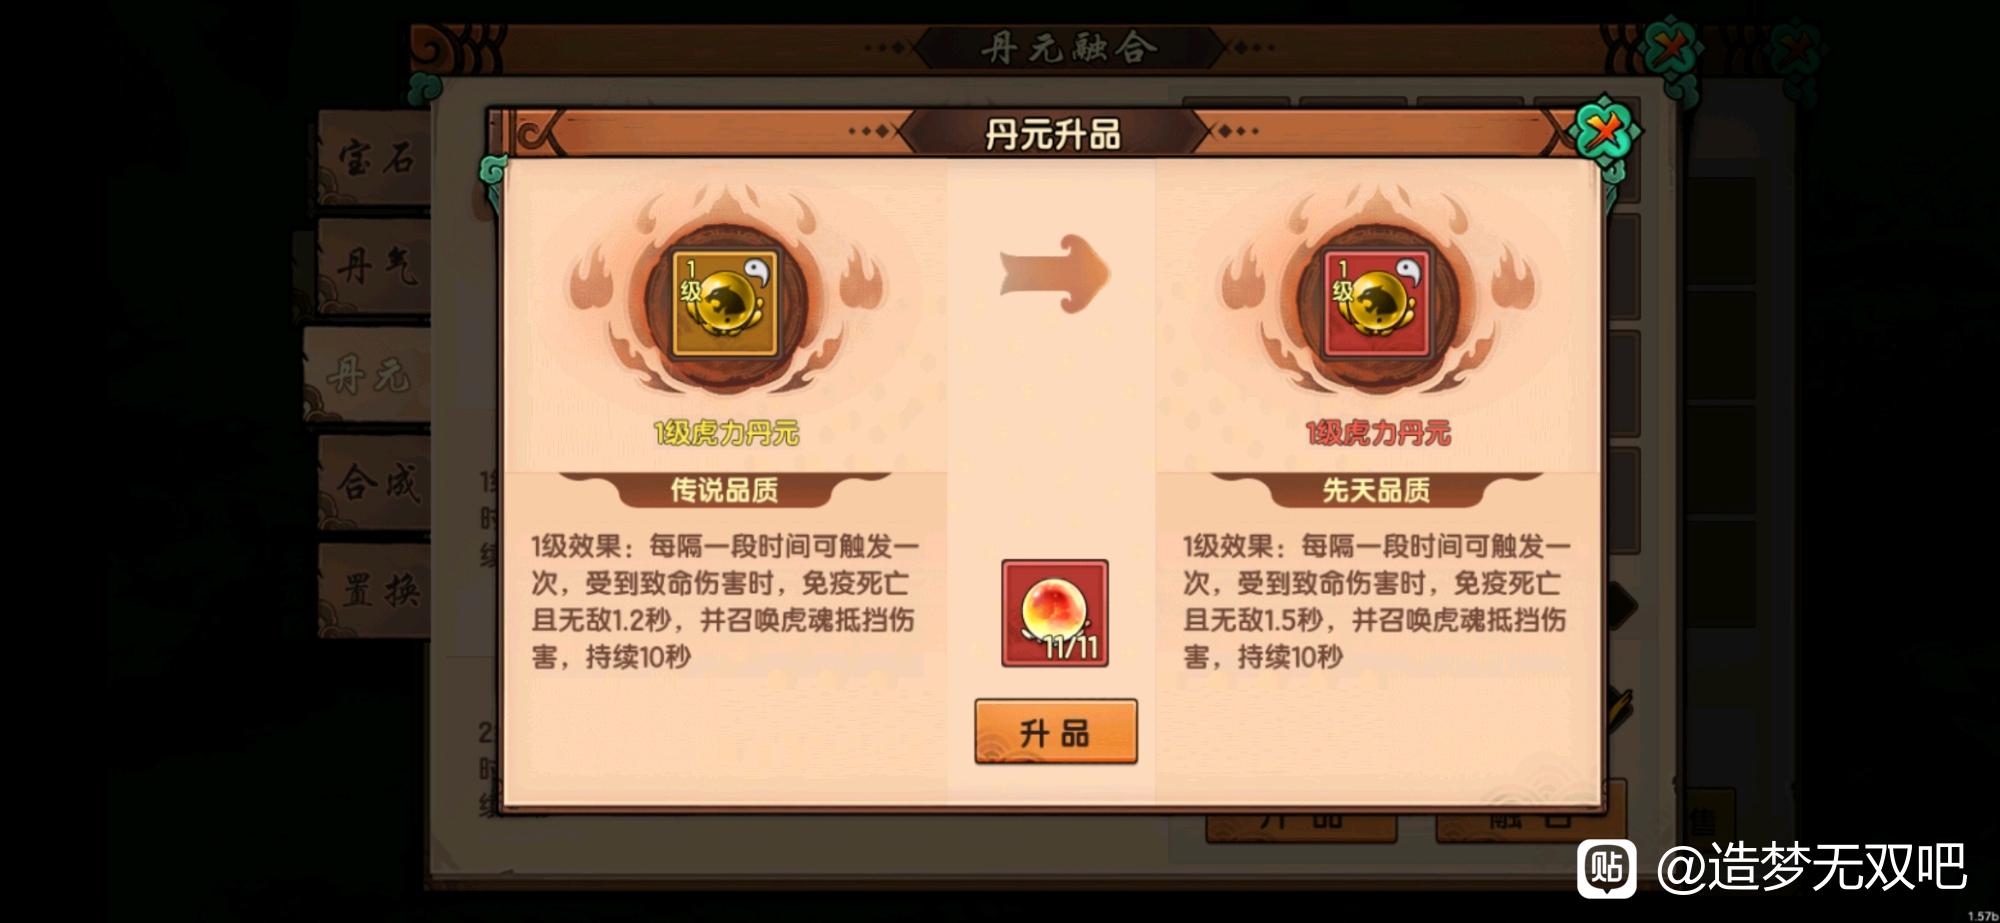Click the 贴吧 logo watermark icon

click(1607, 868)
